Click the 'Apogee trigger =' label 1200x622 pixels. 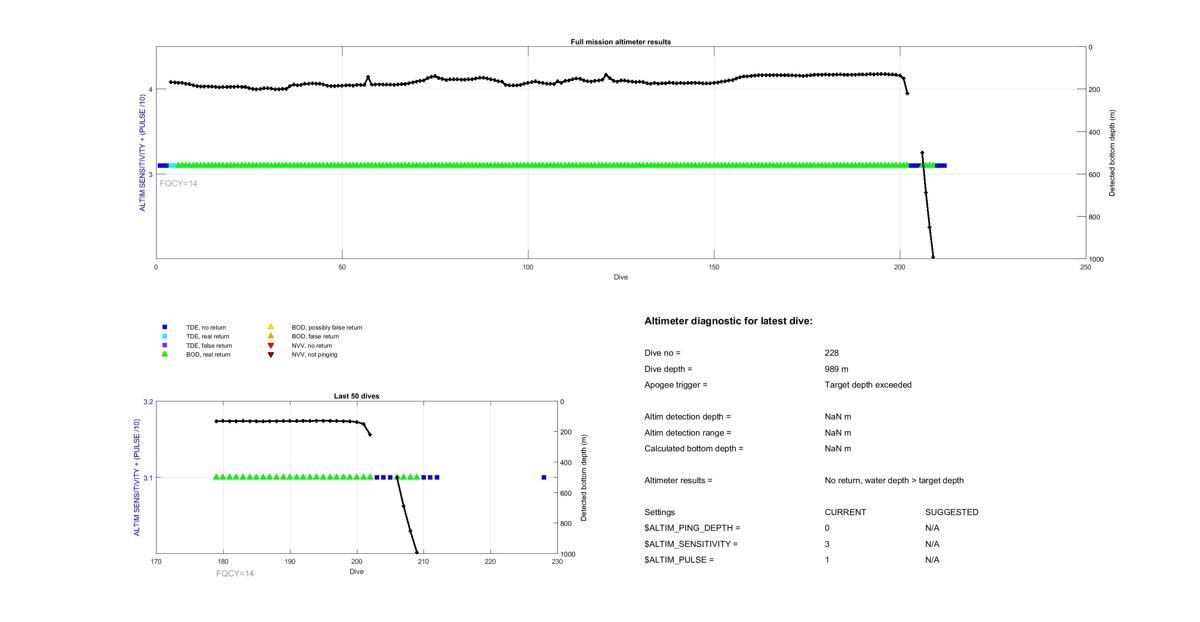pyautogui.click(x=676, y=385)
